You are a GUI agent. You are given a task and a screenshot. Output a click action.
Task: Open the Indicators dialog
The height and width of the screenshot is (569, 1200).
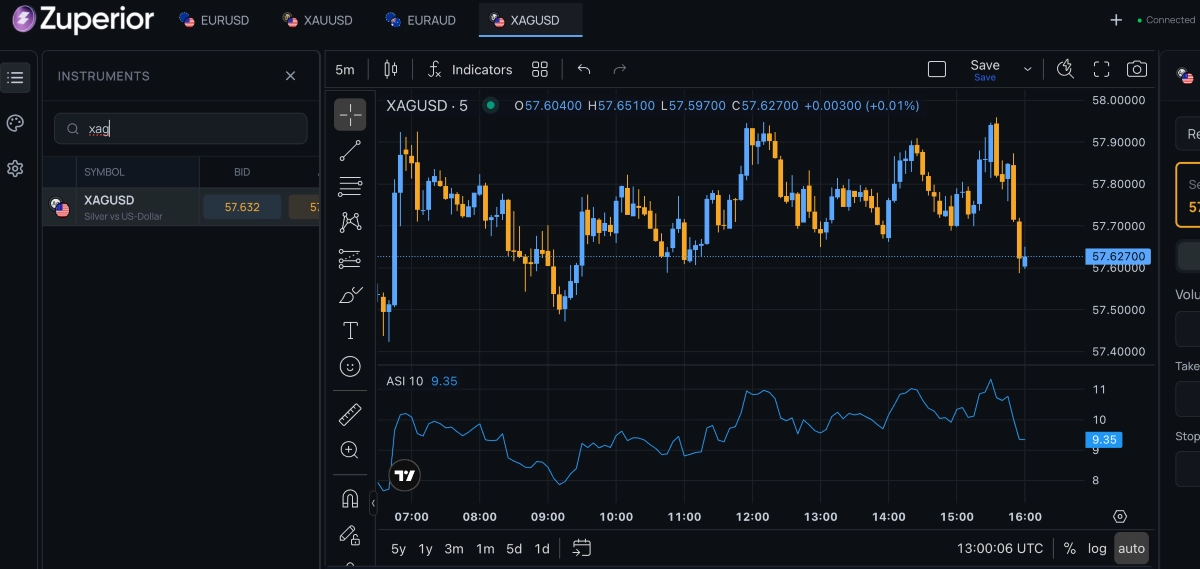(x=470, y=69)
